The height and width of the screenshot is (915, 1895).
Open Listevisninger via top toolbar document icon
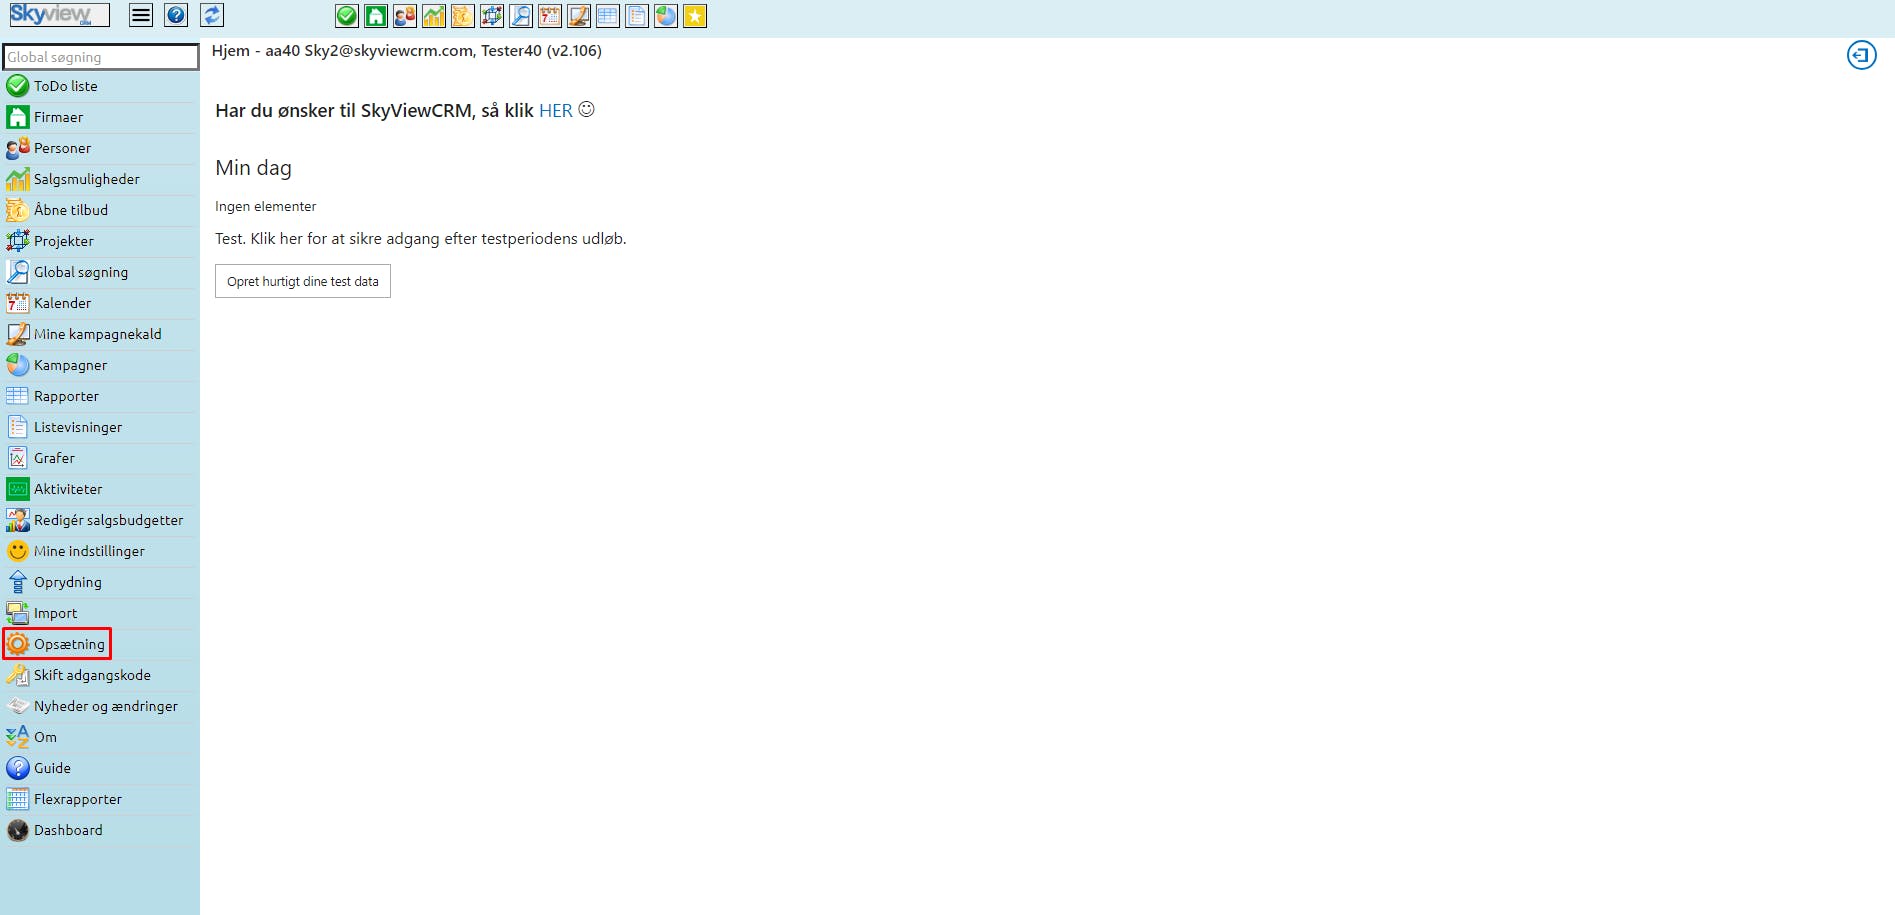point(637,15)
